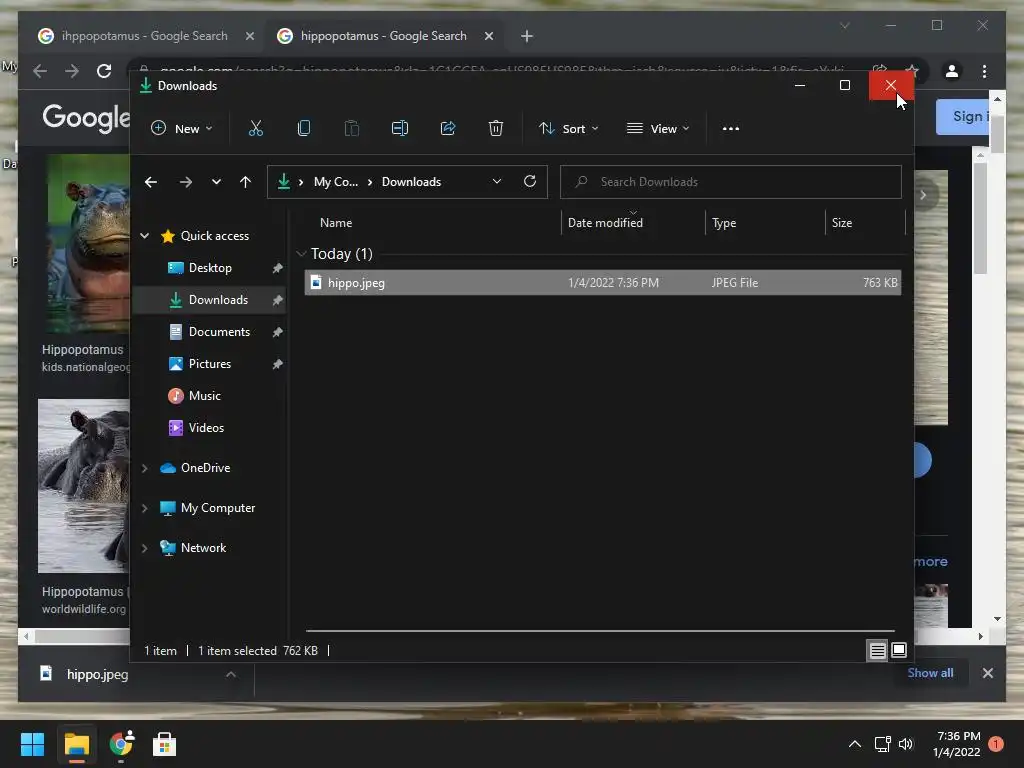The width and height of the screenshot is (1024, 768).
Task: Switch to details view icon in status bar
Action: pyautogui.click(x=877, y=650)
